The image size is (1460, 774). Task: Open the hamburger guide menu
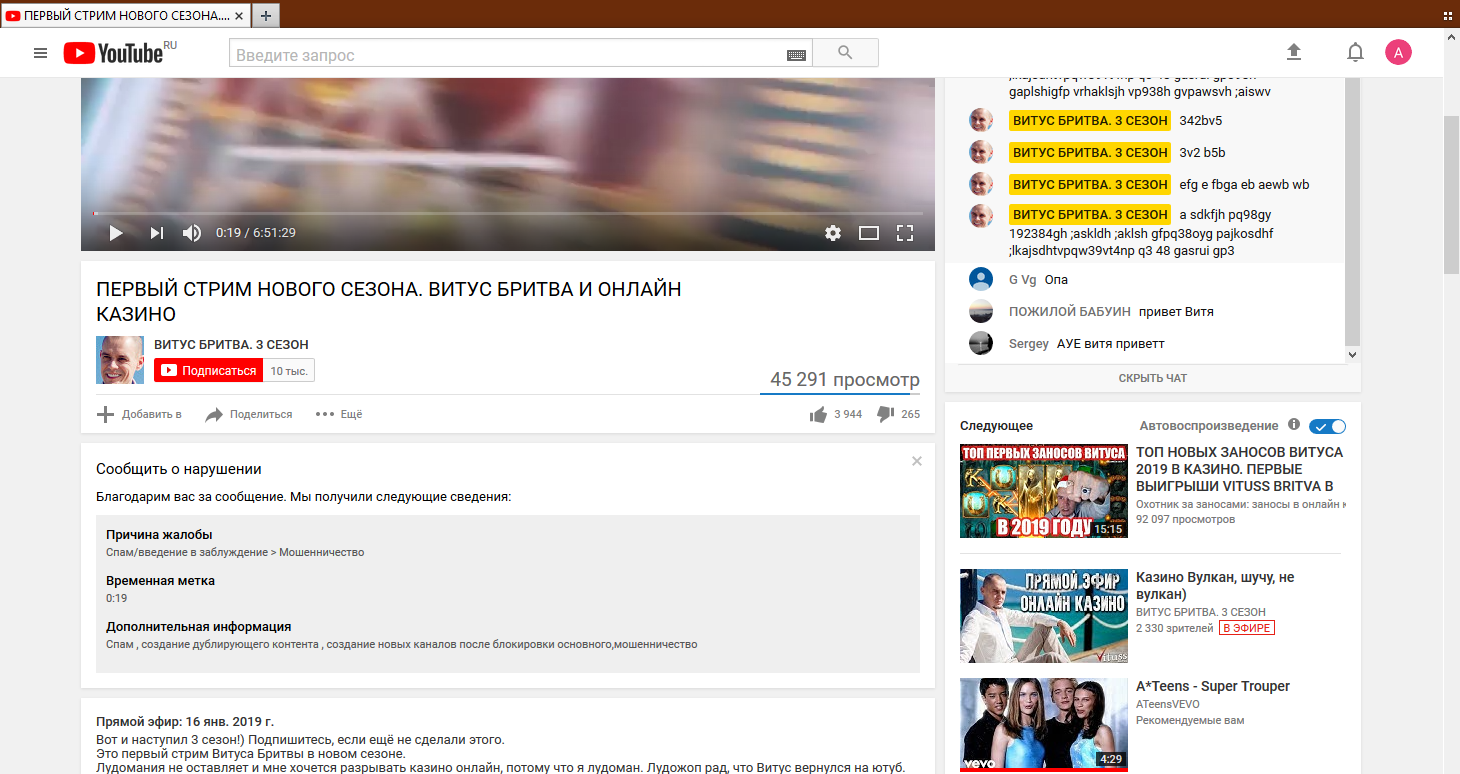click(x=40, y=53)
